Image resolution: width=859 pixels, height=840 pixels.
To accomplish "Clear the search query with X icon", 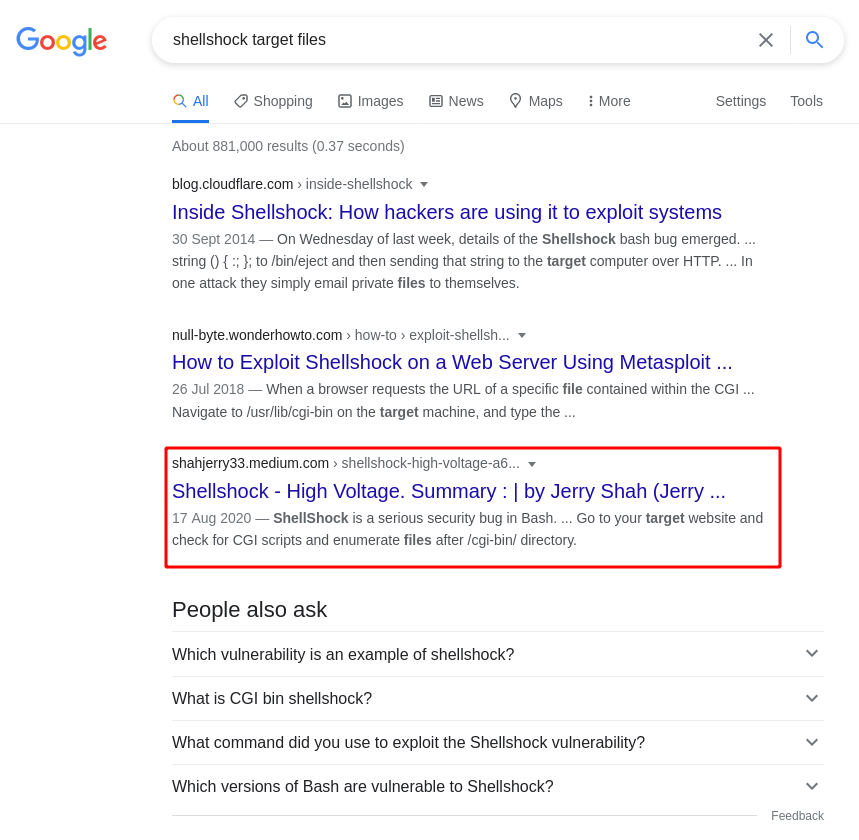I will pos(765,39).
